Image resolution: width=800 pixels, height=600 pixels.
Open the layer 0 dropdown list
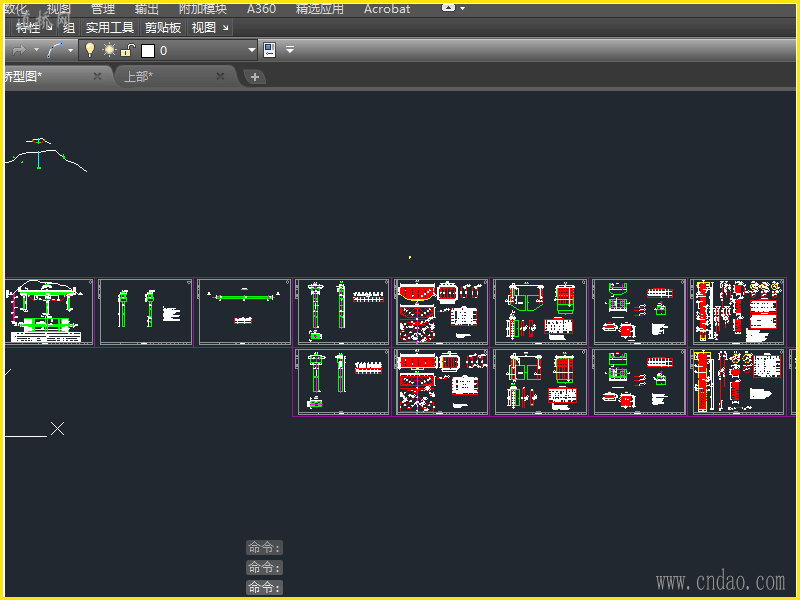[x=252, y=50]
